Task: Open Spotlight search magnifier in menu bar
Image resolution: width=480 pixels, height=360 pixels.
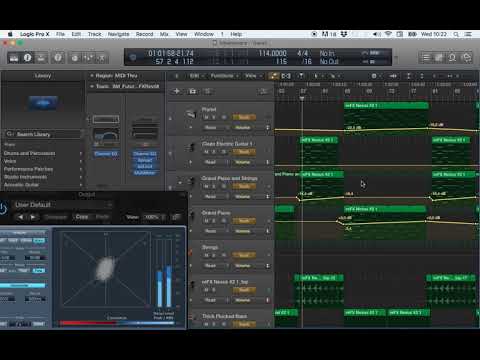Action: tap(456, 34)
